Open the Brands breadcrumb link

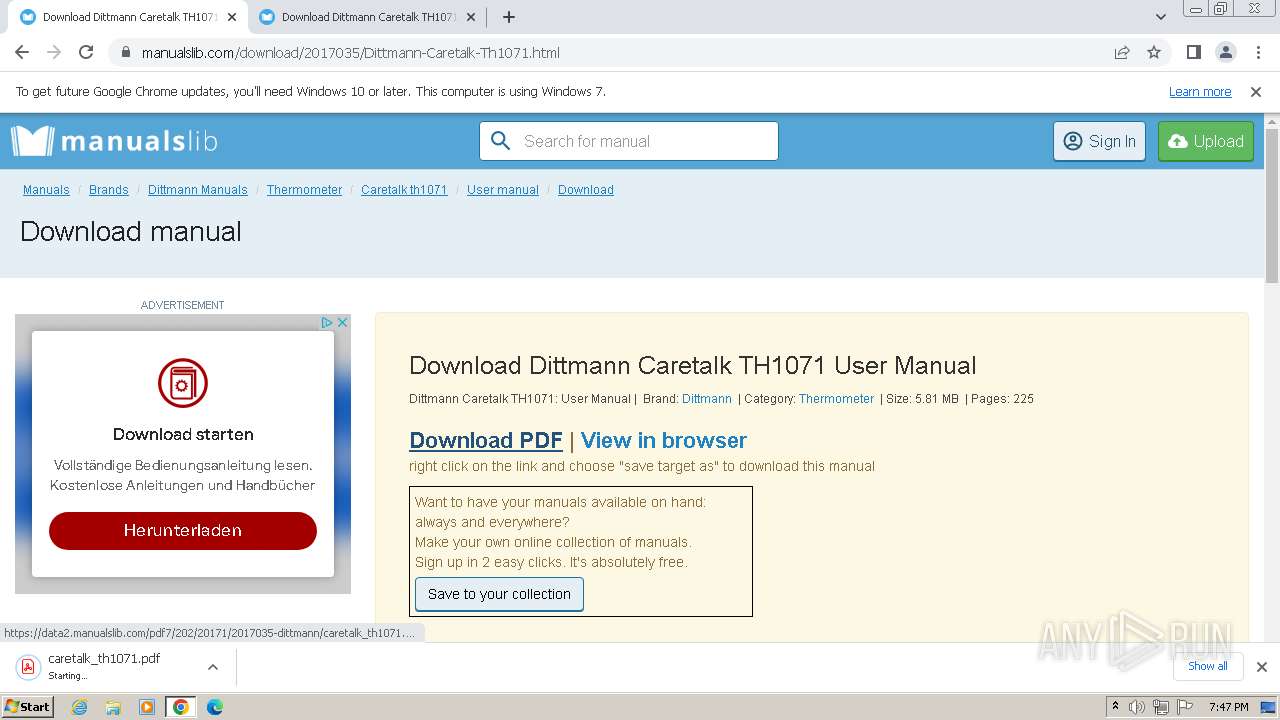click(109, 190)
